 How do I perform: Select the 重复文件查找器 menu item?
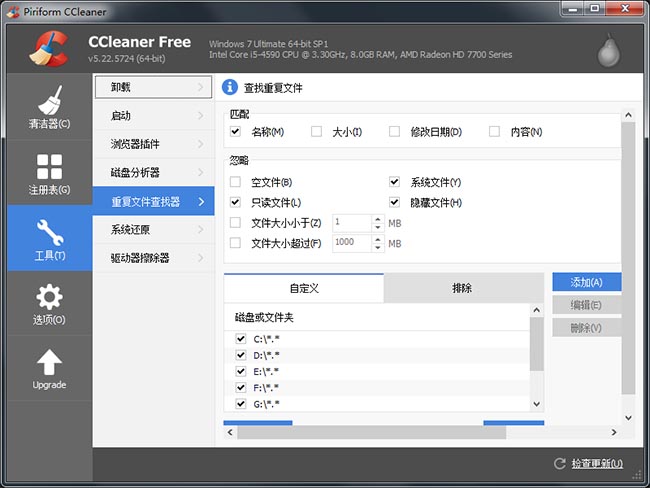(153, 201)
